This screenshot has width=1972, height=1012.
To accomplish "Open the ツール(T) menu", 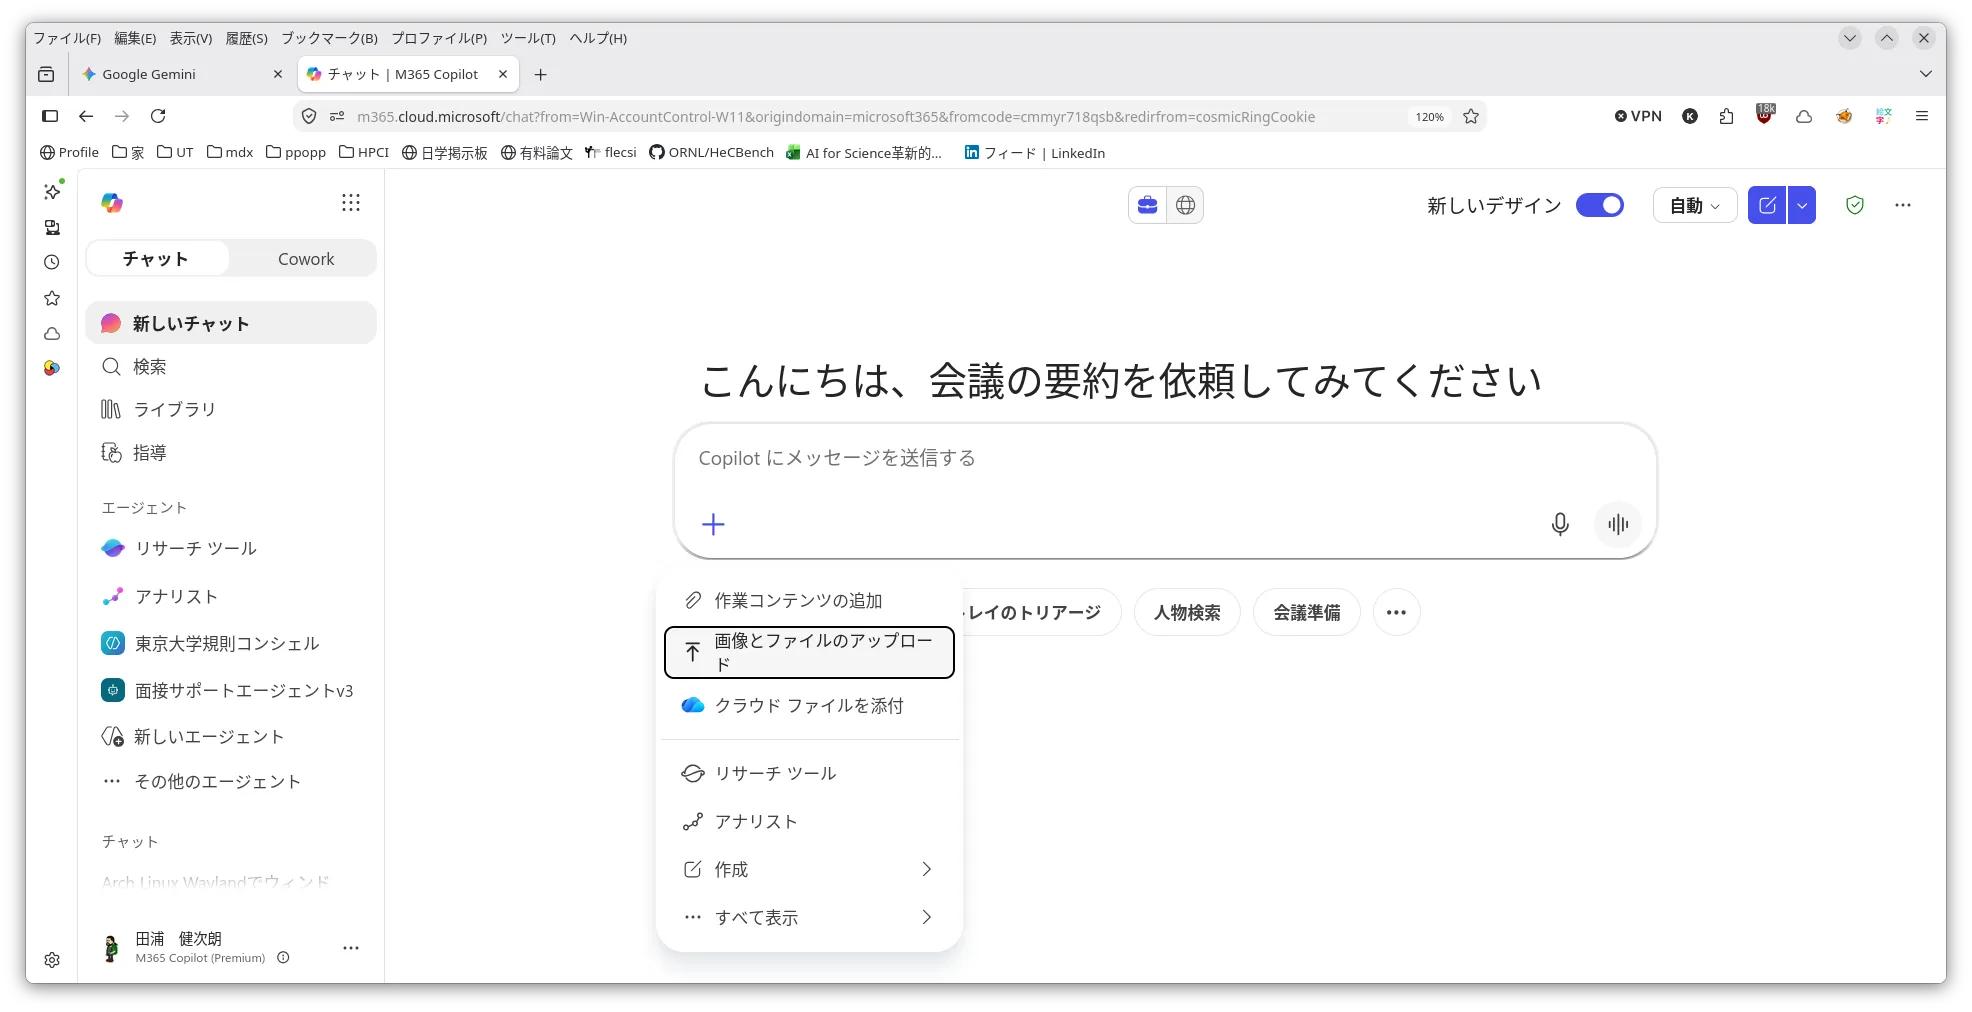I will tap(528, 38).
